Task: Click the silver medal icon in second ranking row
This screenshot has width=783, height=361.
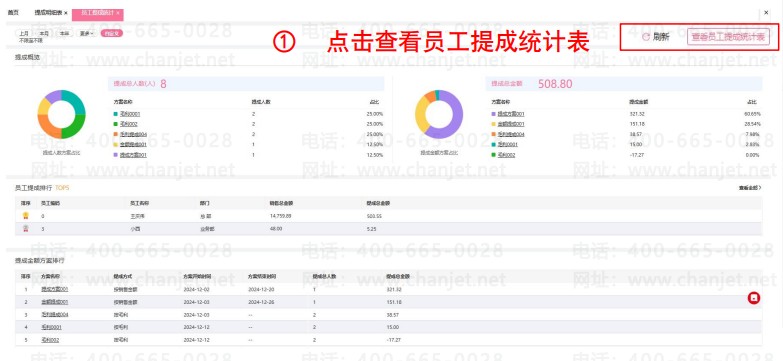Action: click(25, 229)
